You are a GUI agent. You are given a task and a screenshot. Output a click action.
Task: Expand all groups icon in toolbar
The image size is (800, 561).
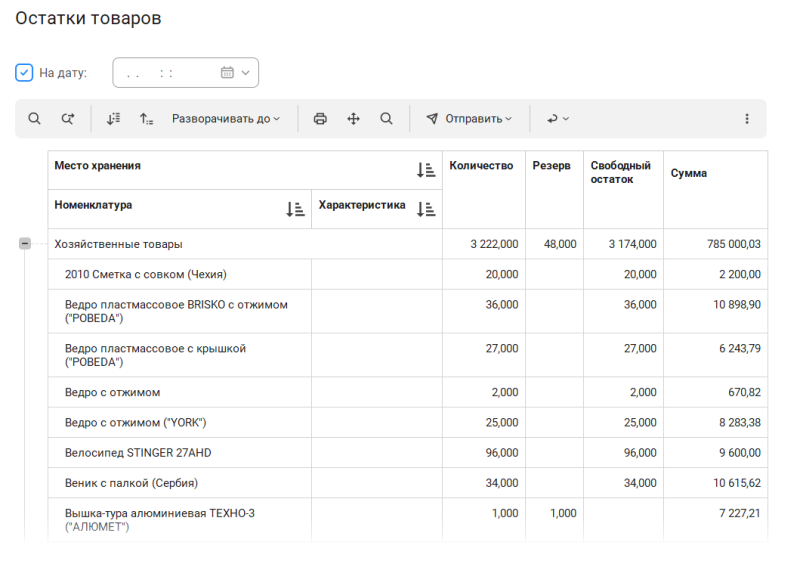113,119
